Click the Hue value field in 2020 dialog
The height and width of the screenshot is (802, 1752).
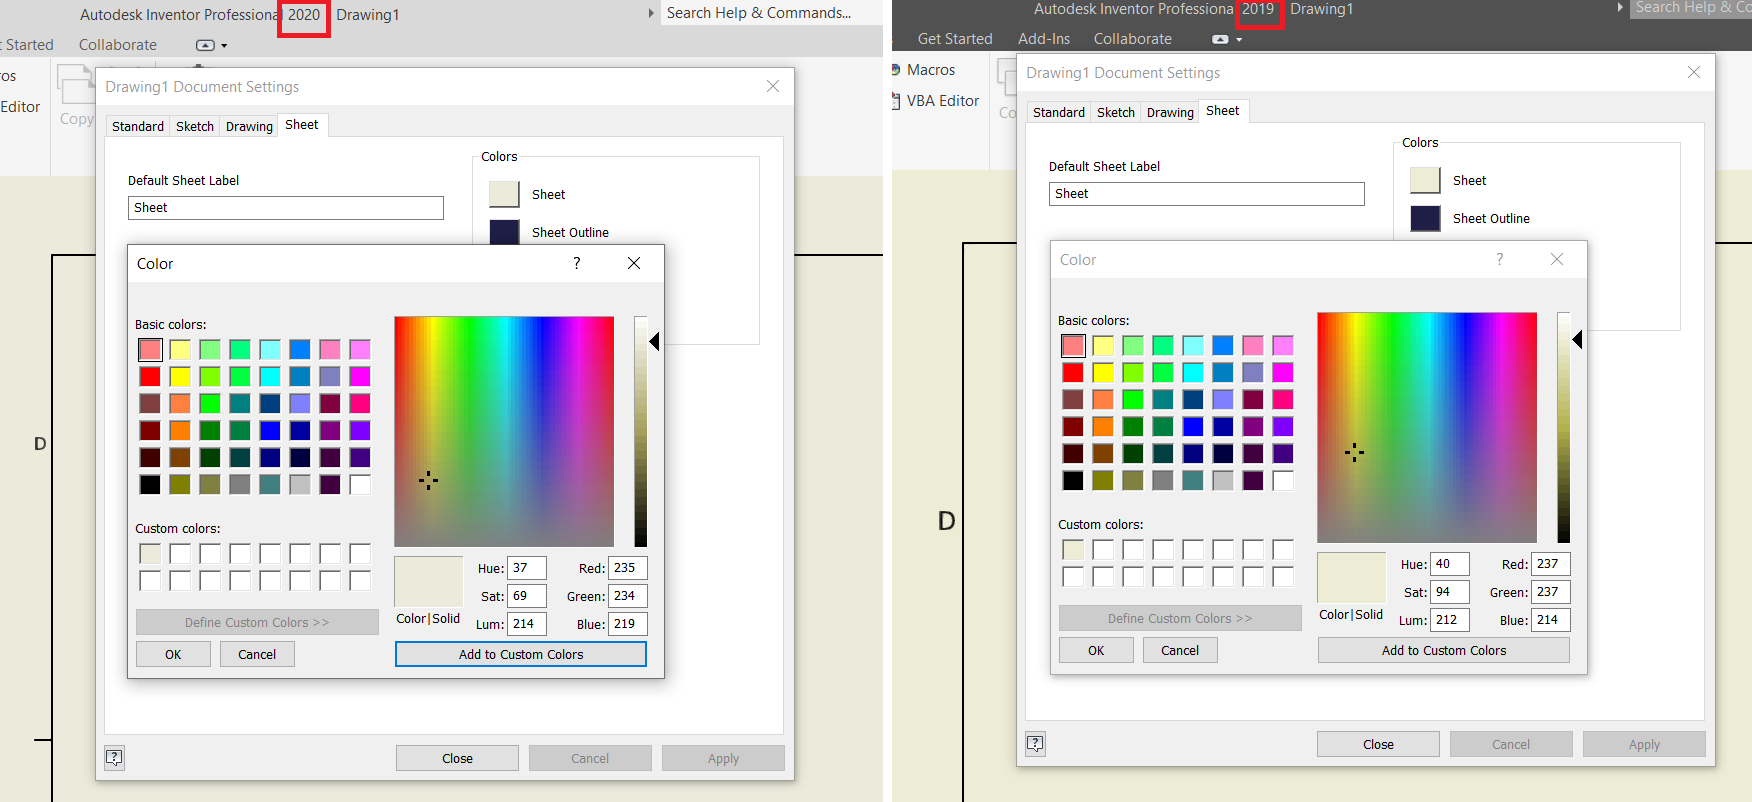click(x=526, y=568)
